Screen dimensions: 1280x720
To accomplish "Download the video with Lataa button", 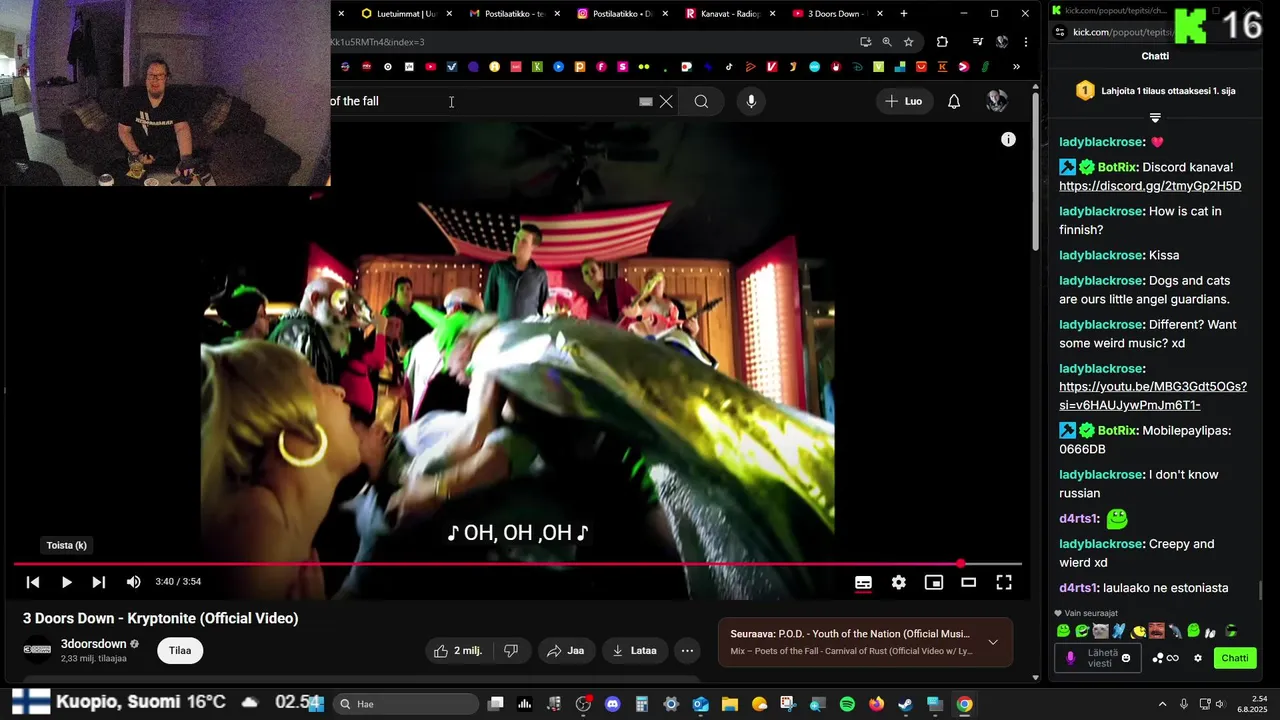I will coord(634,651).
